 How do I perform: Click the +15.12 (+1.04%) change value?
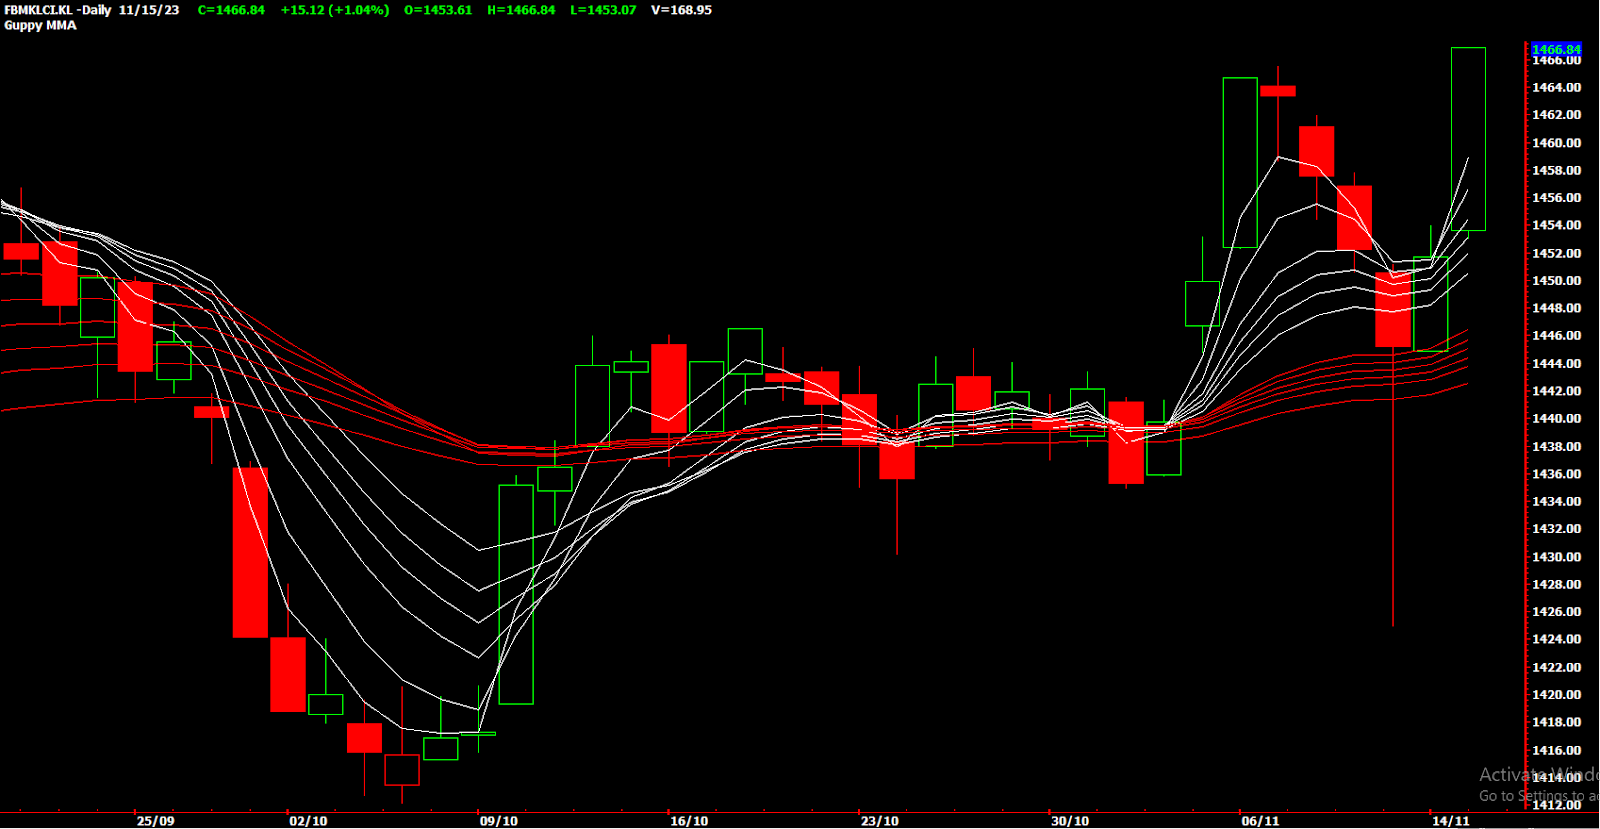[x=335, y=10]
